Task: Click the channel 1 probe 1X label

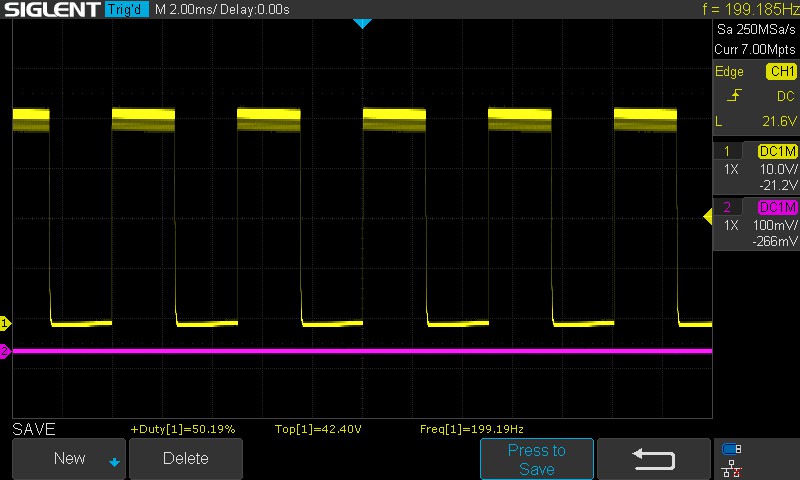Action: 731,169
